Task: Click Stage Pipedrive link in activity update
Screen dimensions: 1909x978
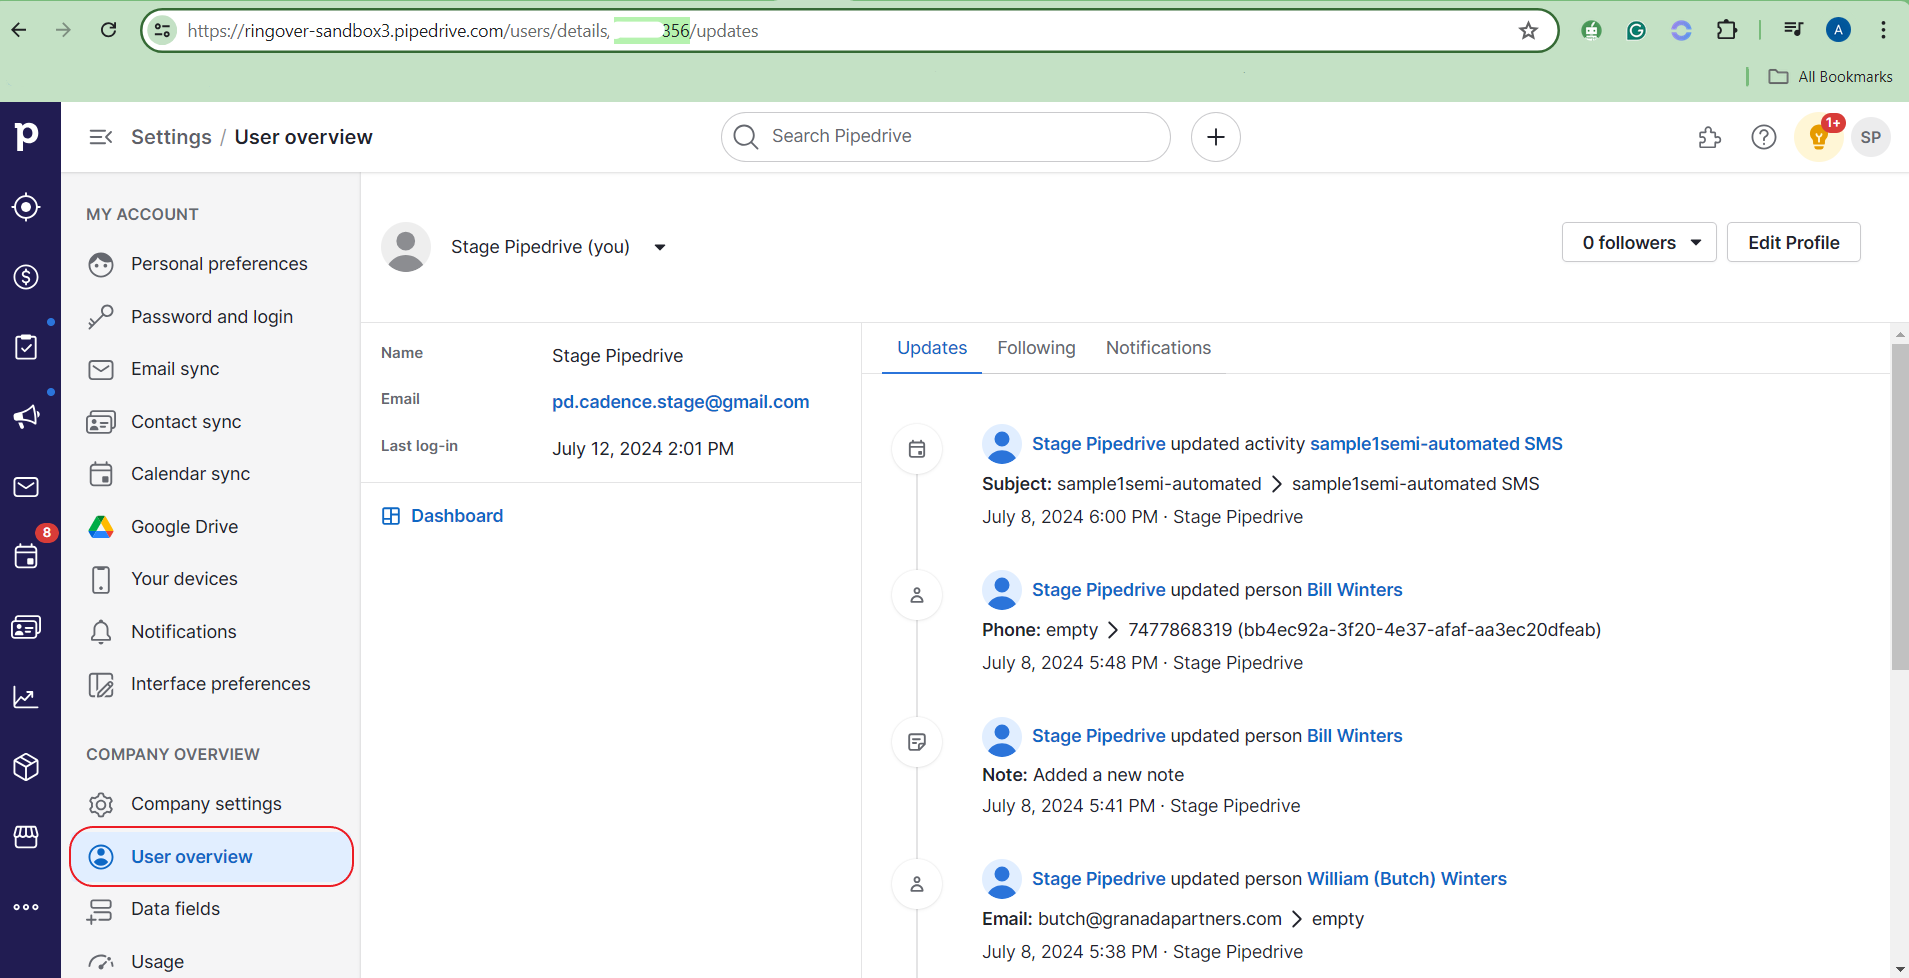Action: pos(1098,444)
